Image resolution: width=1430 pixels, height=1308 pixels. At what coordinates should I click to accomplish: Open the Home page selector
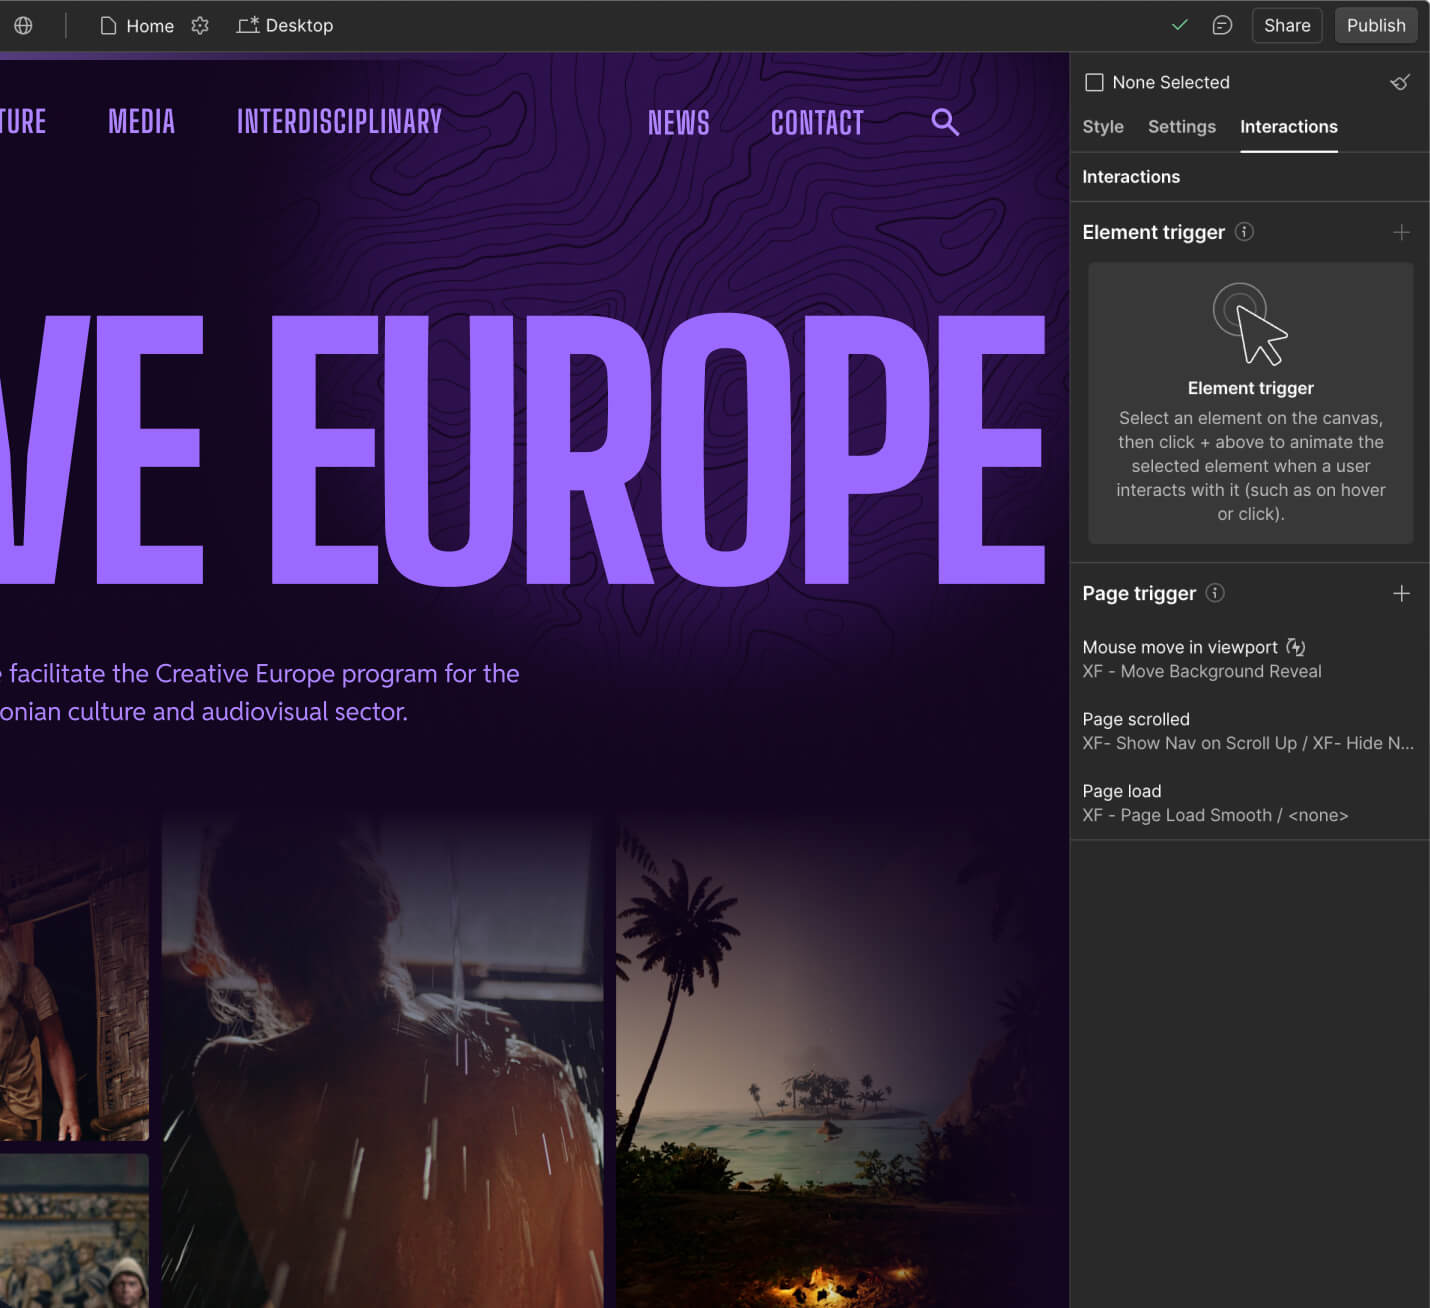137,25
